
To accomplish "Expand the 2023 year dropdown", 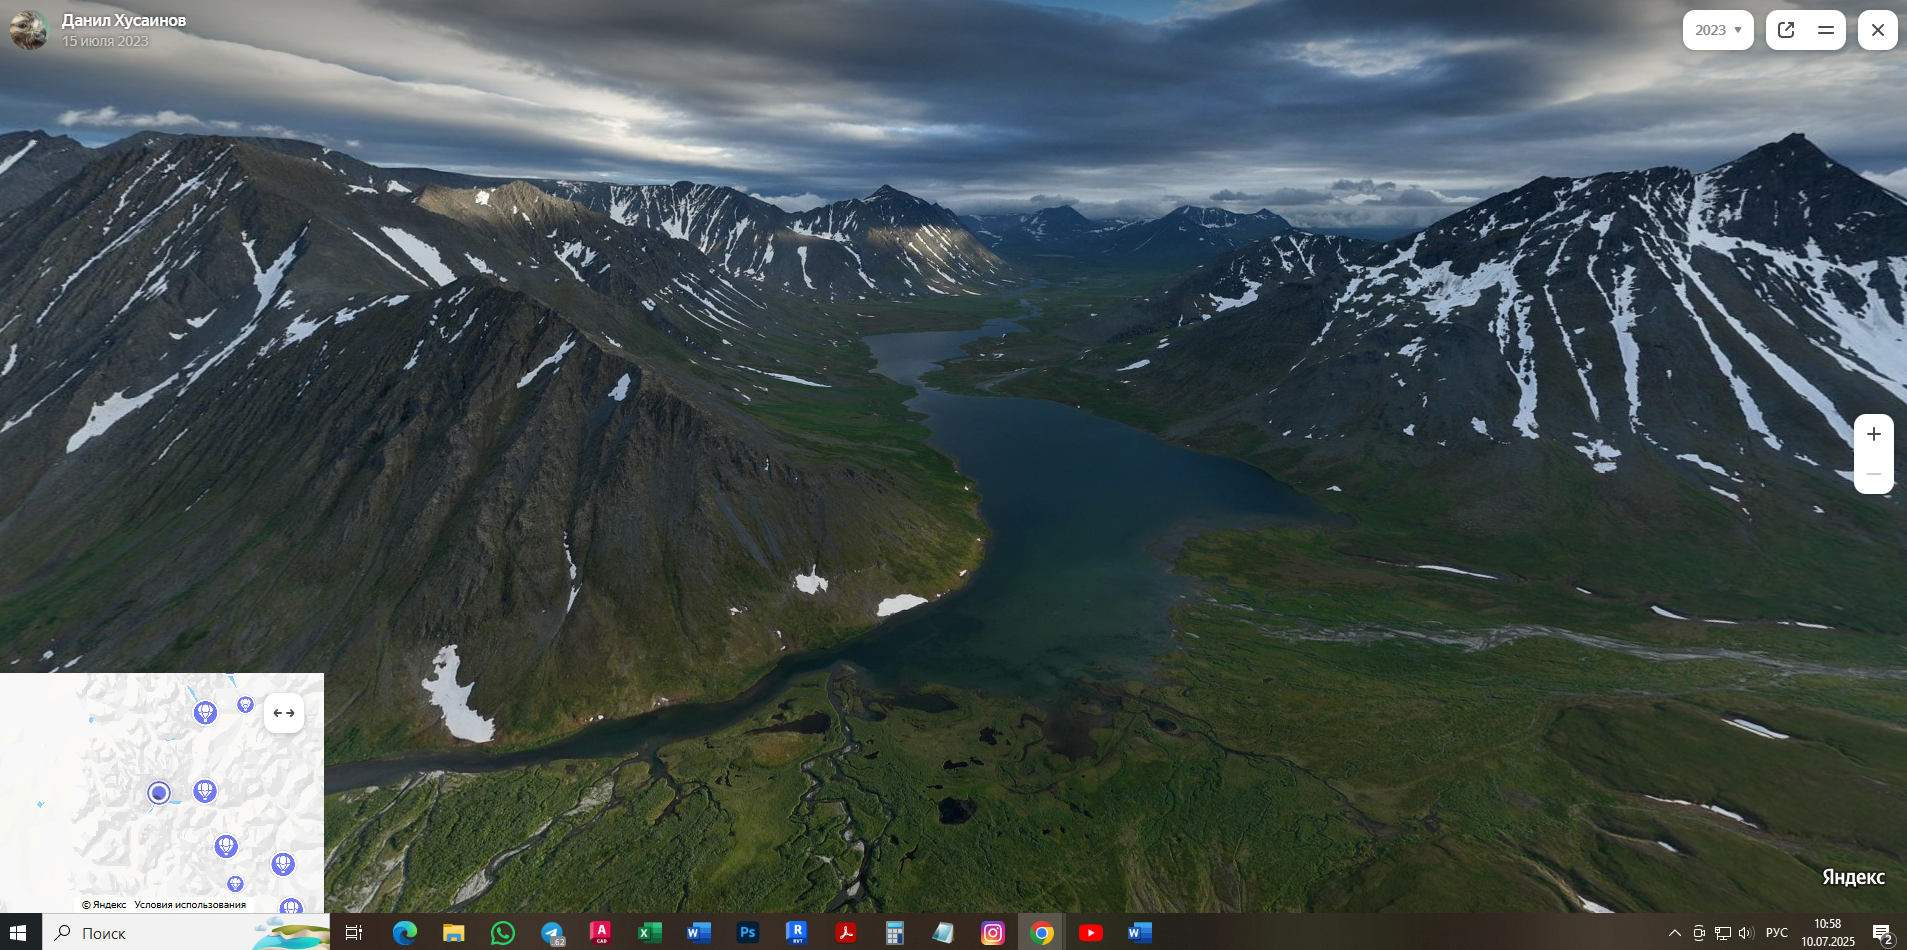I will click(x=1718, y=30).
